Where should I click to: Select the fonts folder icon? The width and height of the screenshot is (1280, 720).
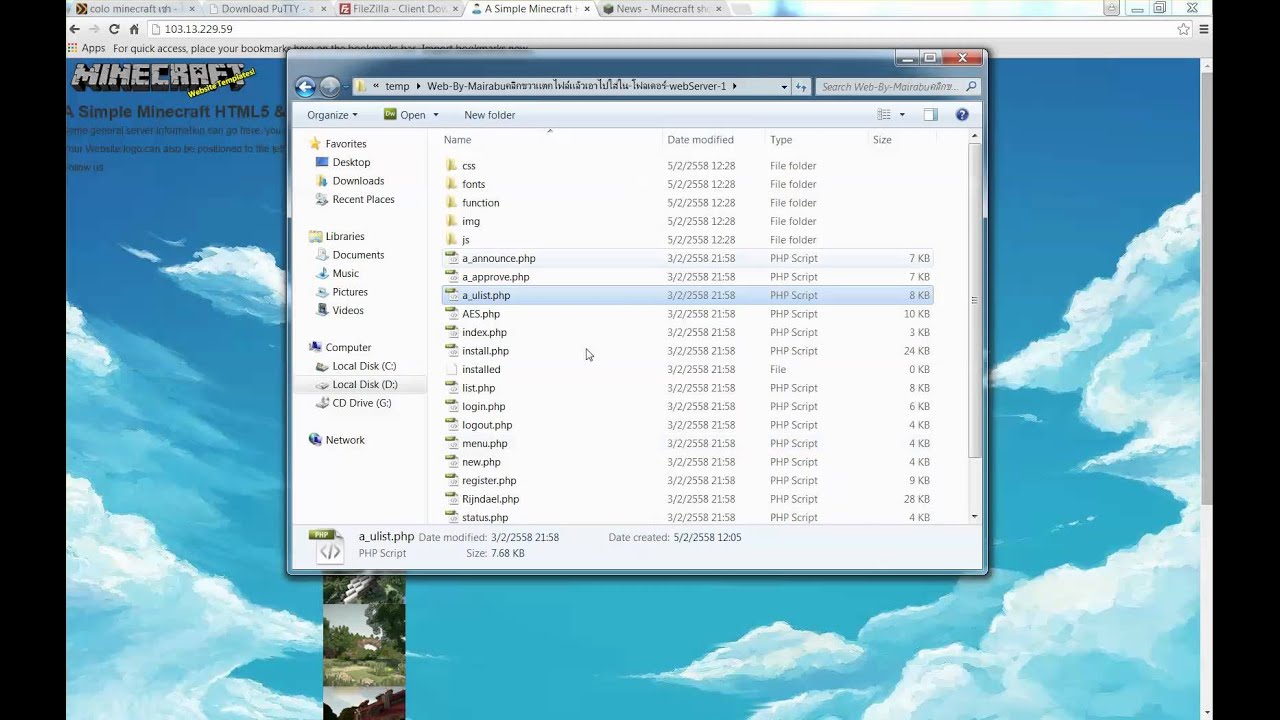coord(451,184)
